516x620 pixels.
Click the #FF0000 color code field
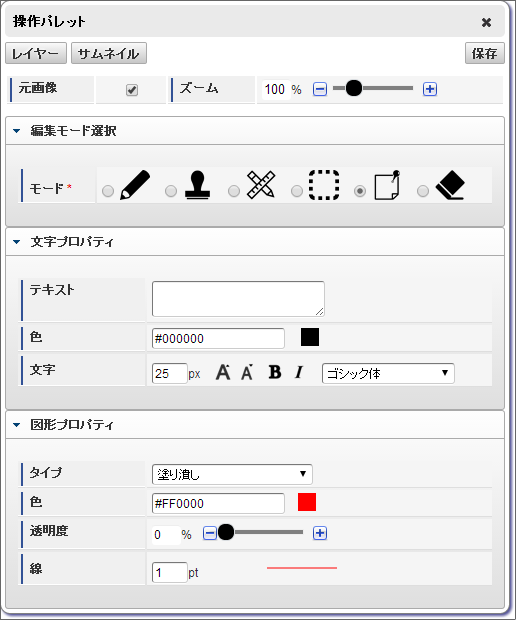pos(218,503)
